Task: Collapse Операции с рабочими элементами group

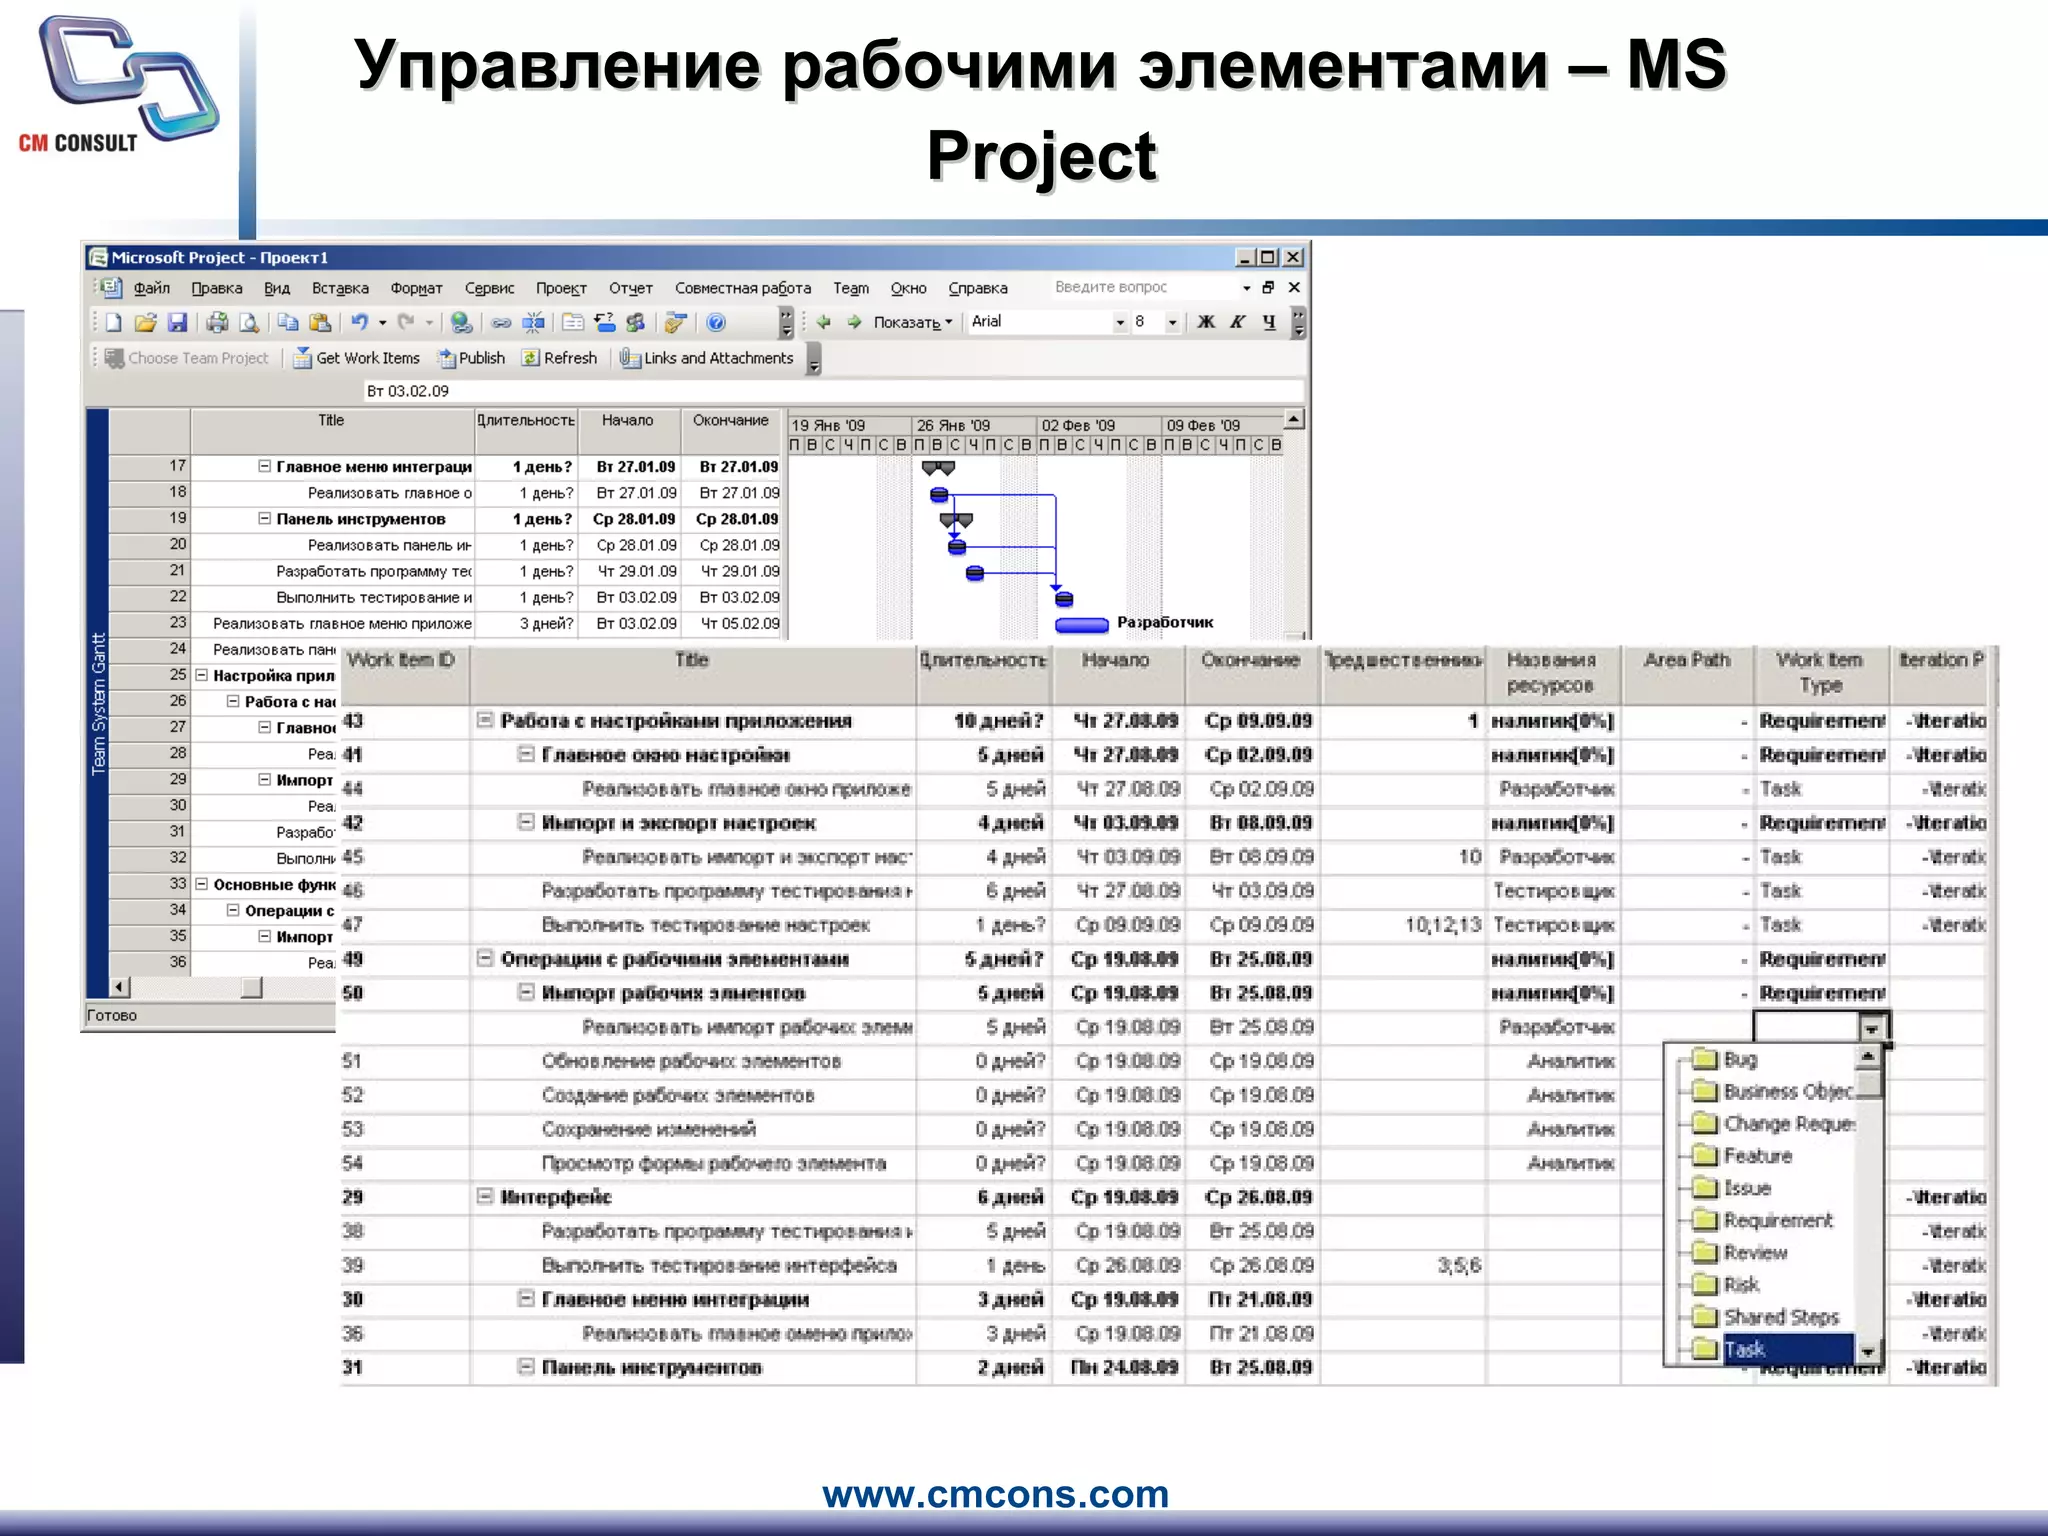Action: tap(485, 959)
